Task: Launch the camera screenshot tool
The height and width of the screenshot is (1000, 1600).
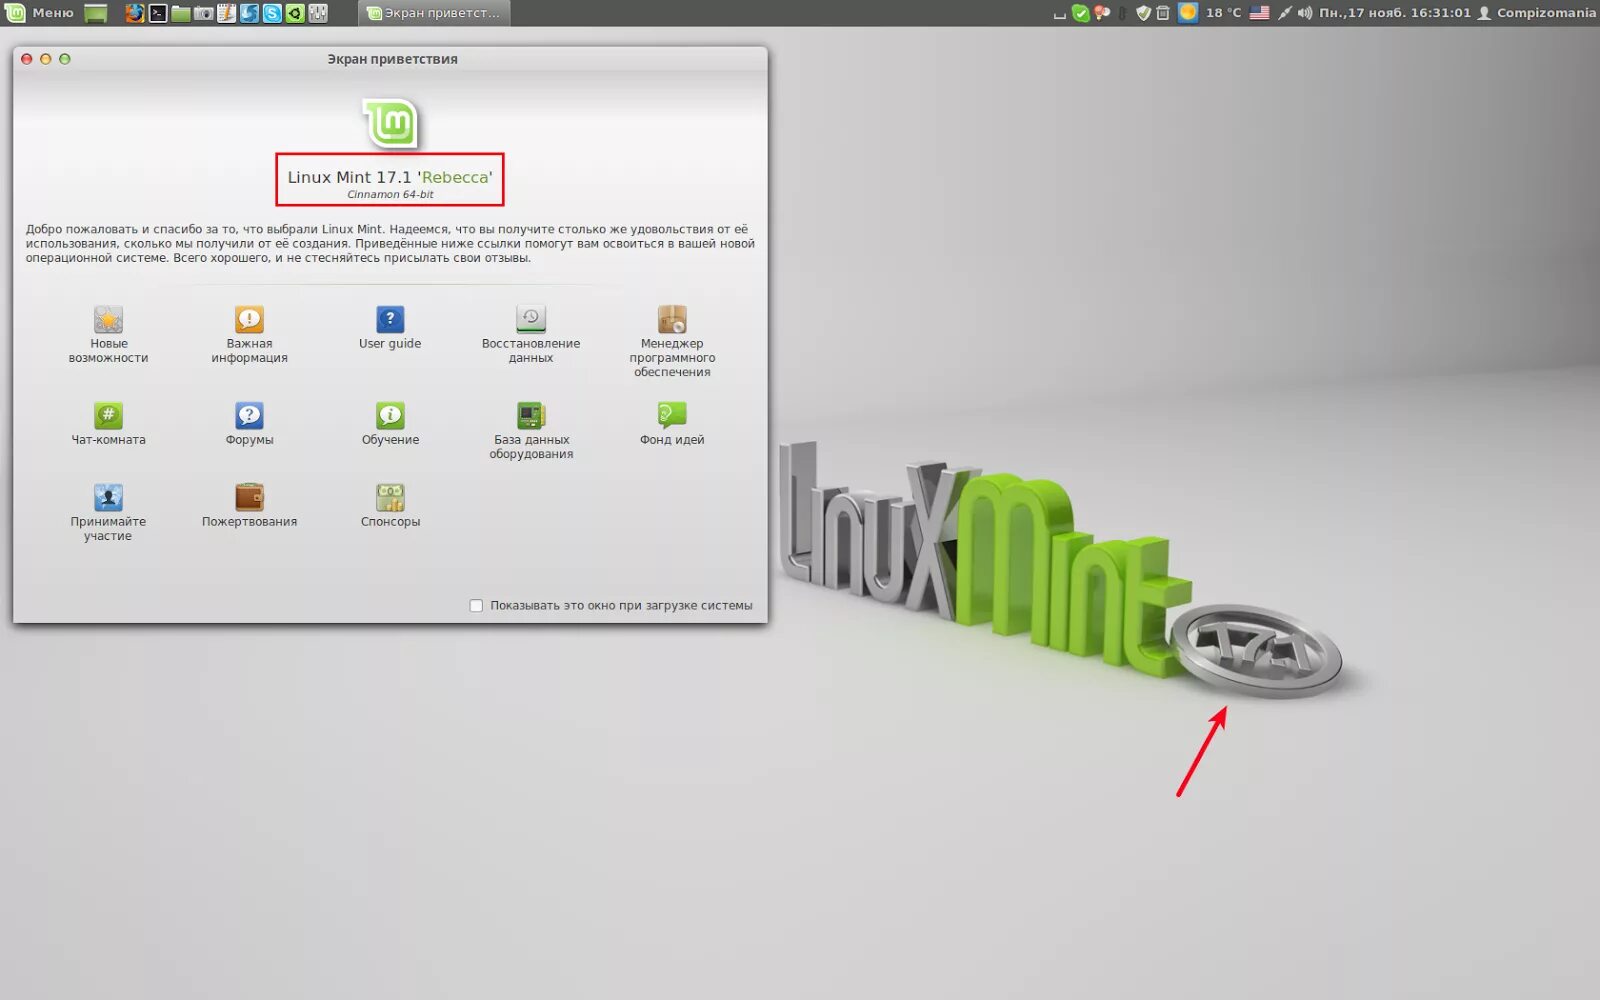Action: click(x=203, y=13)
